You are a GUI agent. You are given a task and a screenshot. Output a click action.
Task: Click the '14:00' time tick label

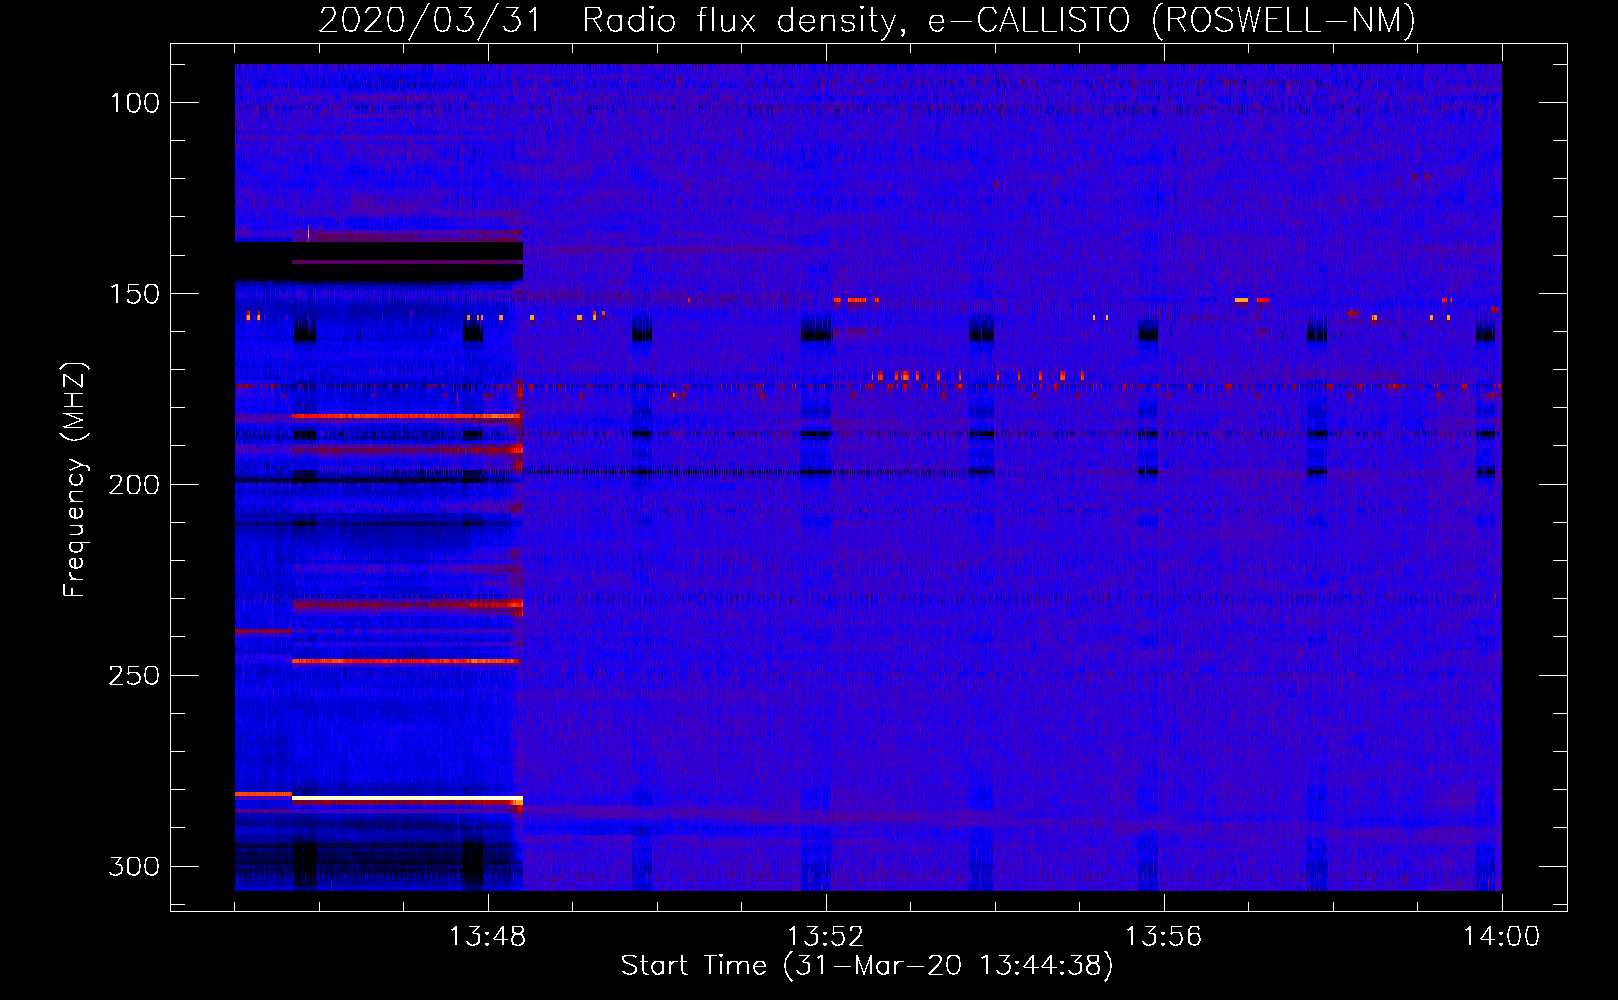point(1502,937)
